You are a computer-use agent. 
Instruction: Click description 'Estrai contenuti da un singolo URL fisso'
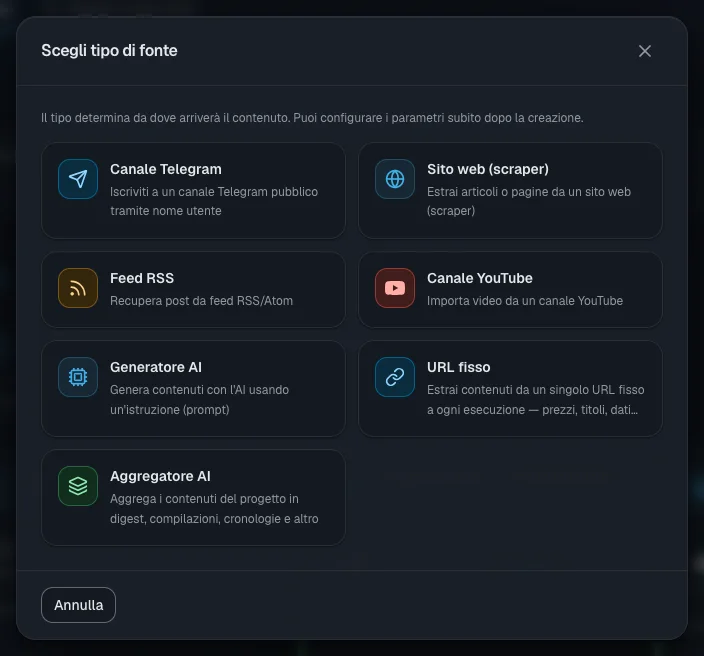[x=536, y=390]
